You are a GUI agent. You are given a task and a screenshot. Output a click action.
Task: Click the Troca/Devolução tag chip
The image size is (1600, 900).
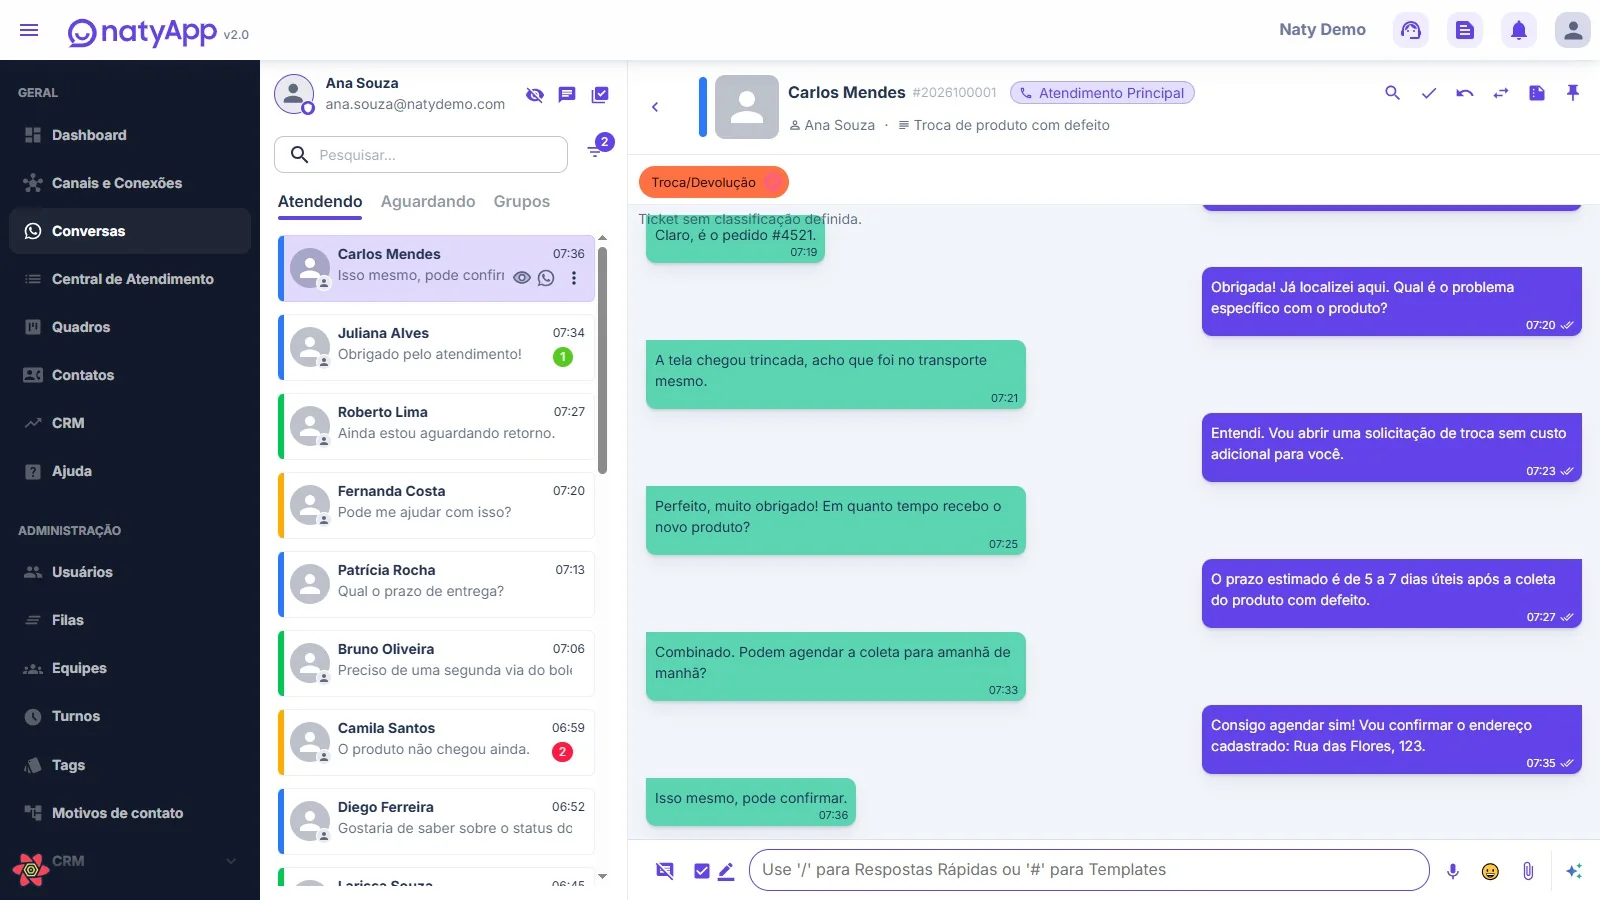713,182
